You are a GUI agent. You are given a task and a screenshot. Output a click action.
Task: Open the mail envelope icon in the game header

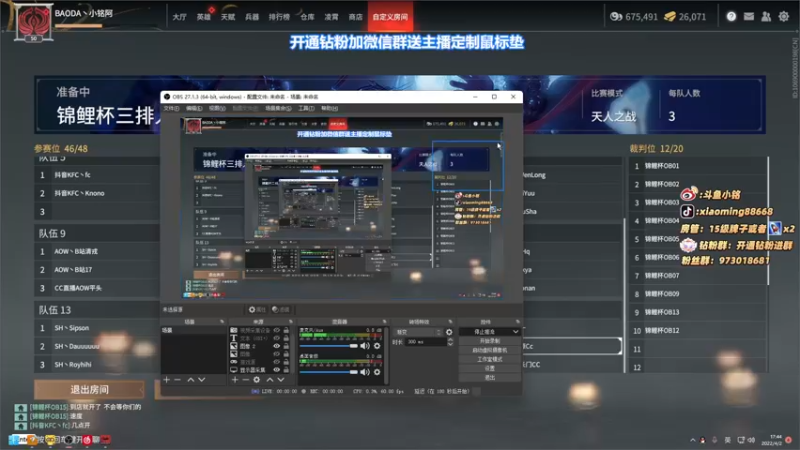click(x=748, y=16)
